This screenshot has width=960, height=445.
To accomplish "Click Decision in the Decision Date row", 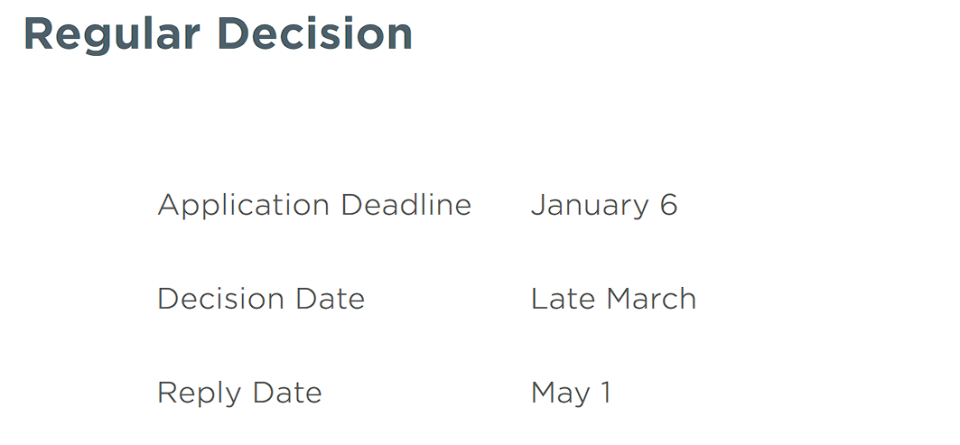I will (x=216, y=299).
